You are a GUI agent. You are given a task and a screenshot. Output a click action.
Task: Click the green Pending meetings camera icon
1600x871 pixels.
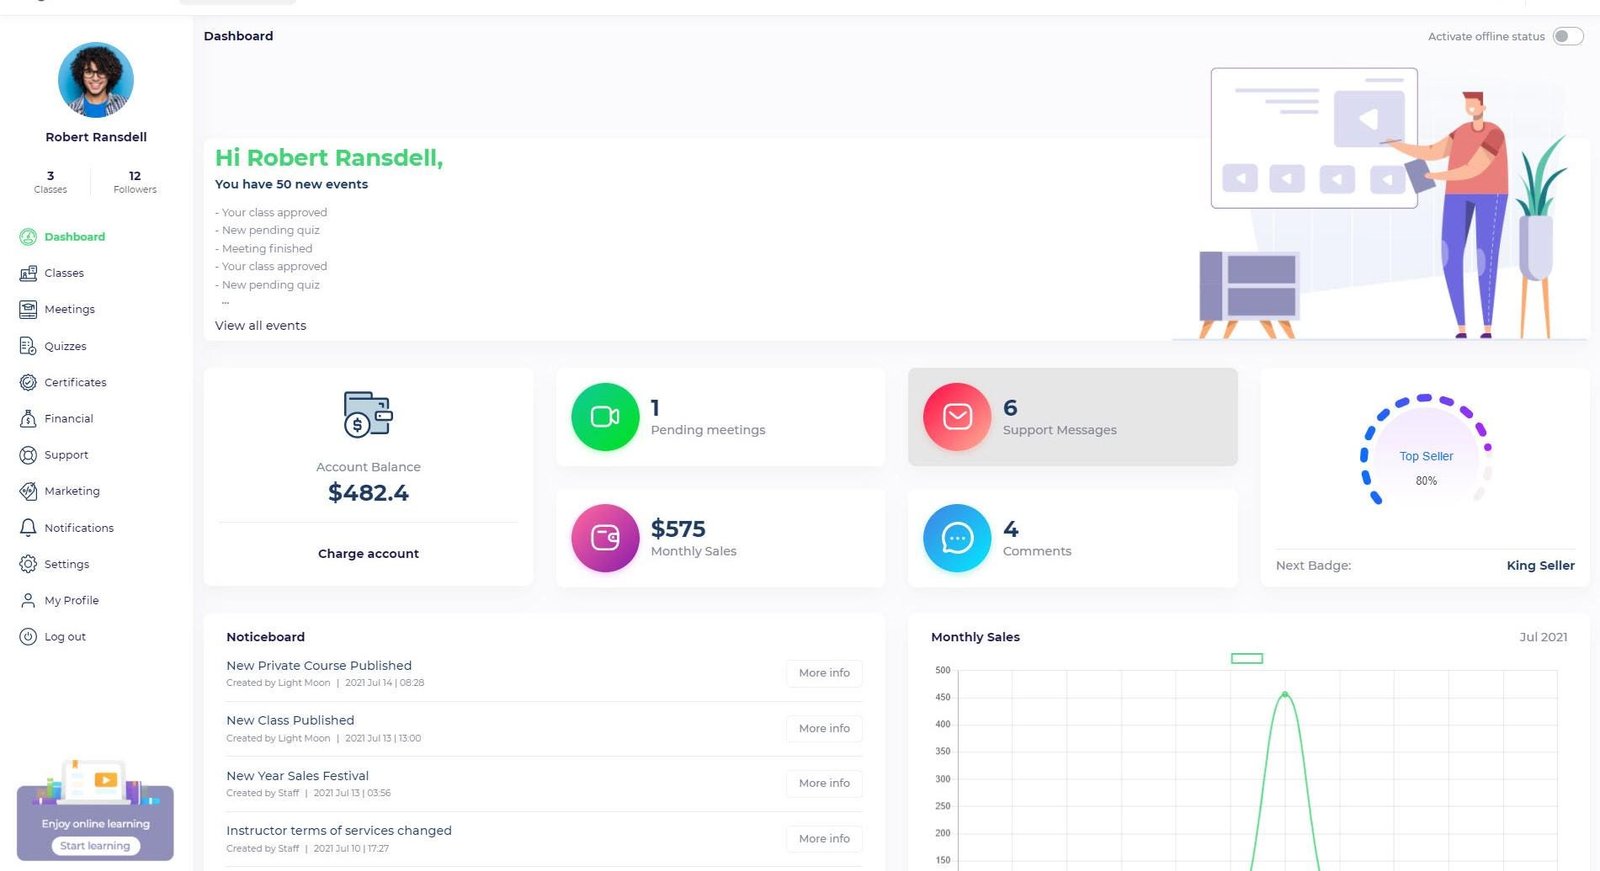tap(605, 417)
